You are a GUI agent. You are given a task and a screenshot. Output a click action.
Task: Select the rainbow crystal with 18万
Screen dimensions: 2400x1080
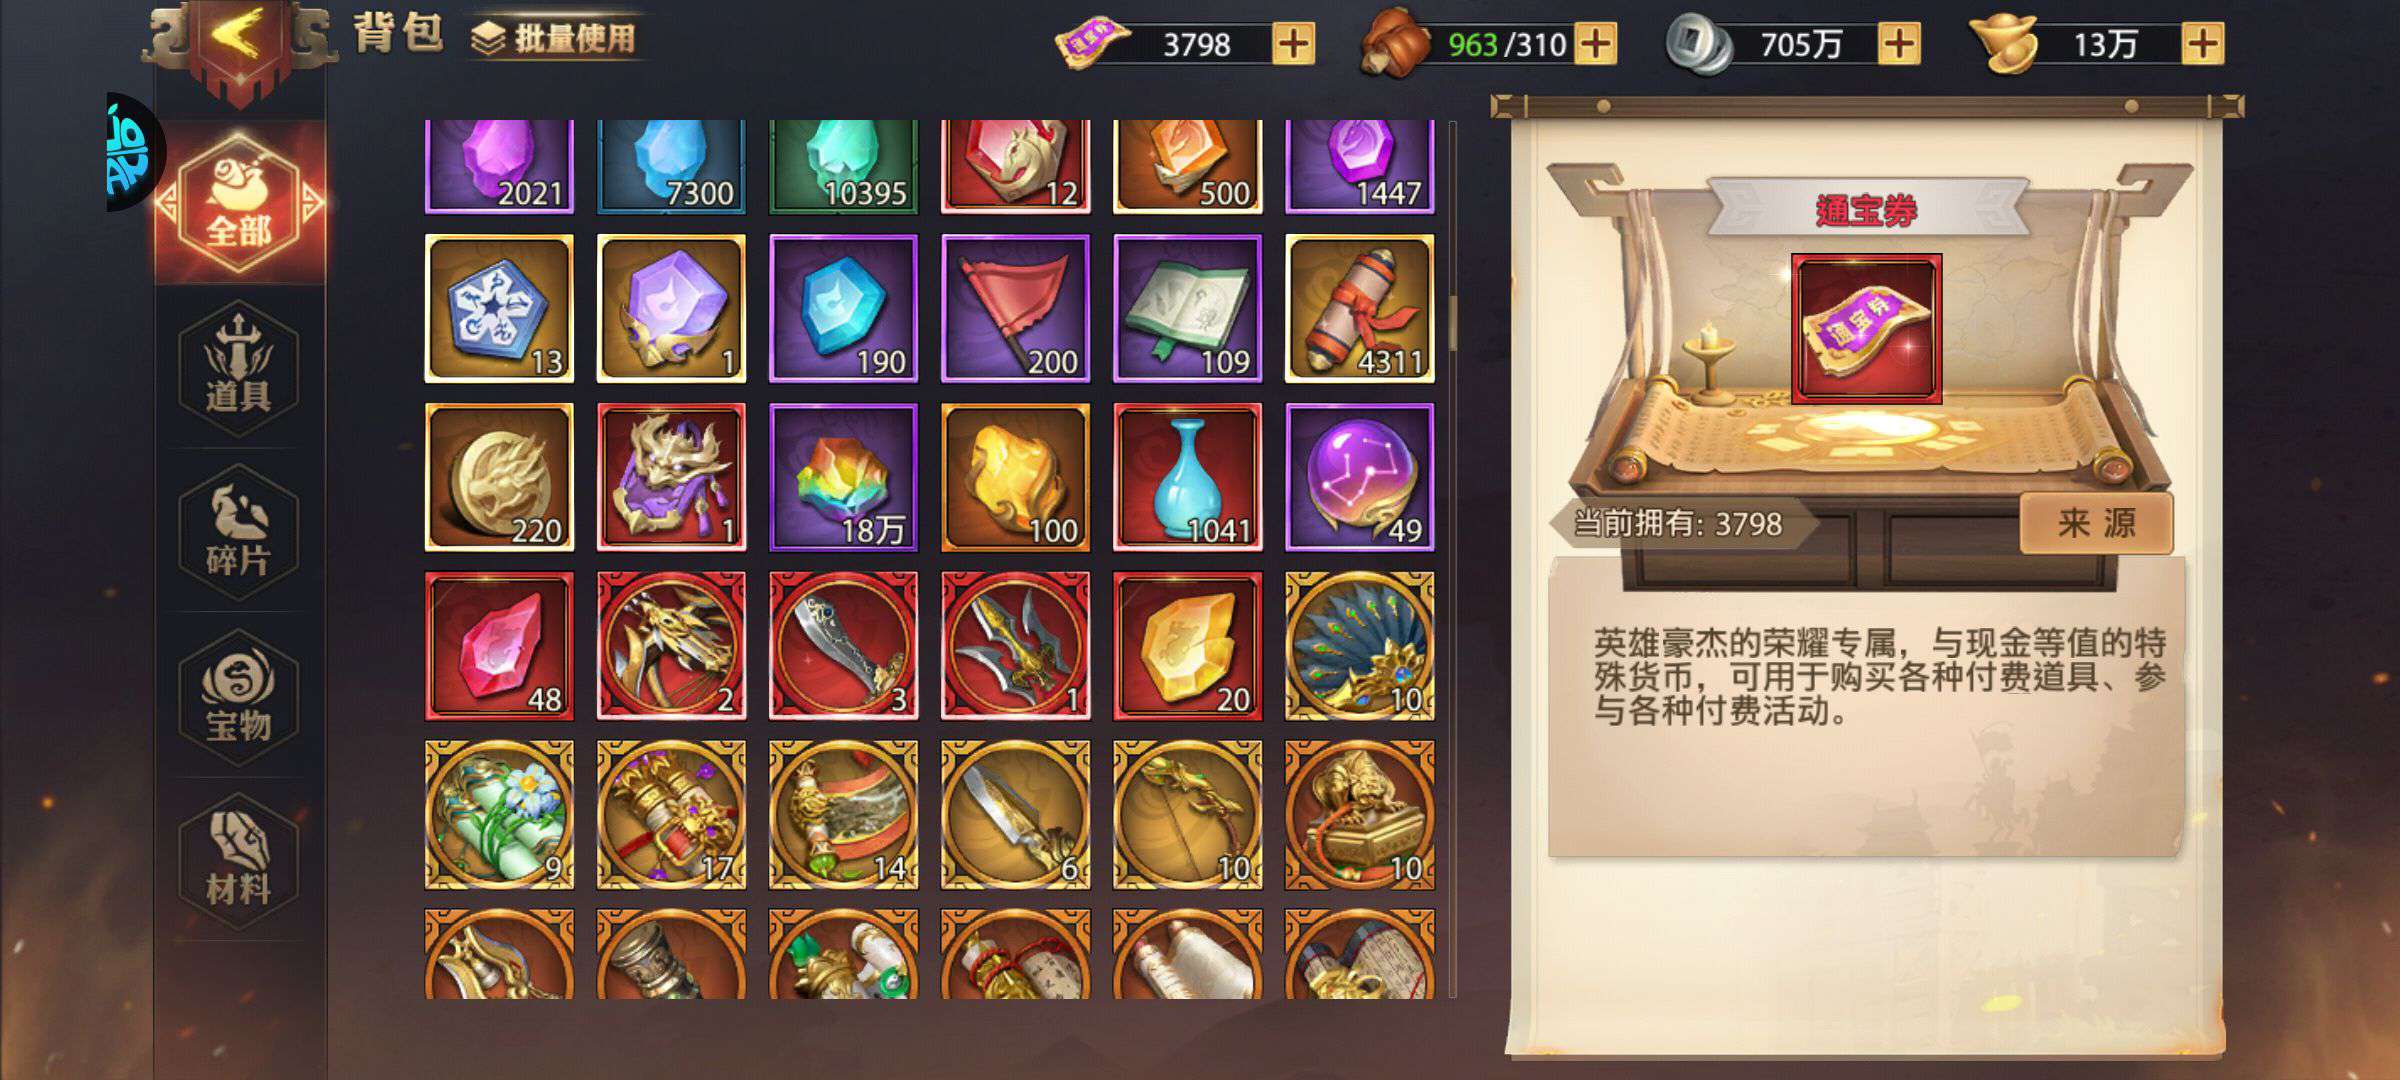point(843,477)
